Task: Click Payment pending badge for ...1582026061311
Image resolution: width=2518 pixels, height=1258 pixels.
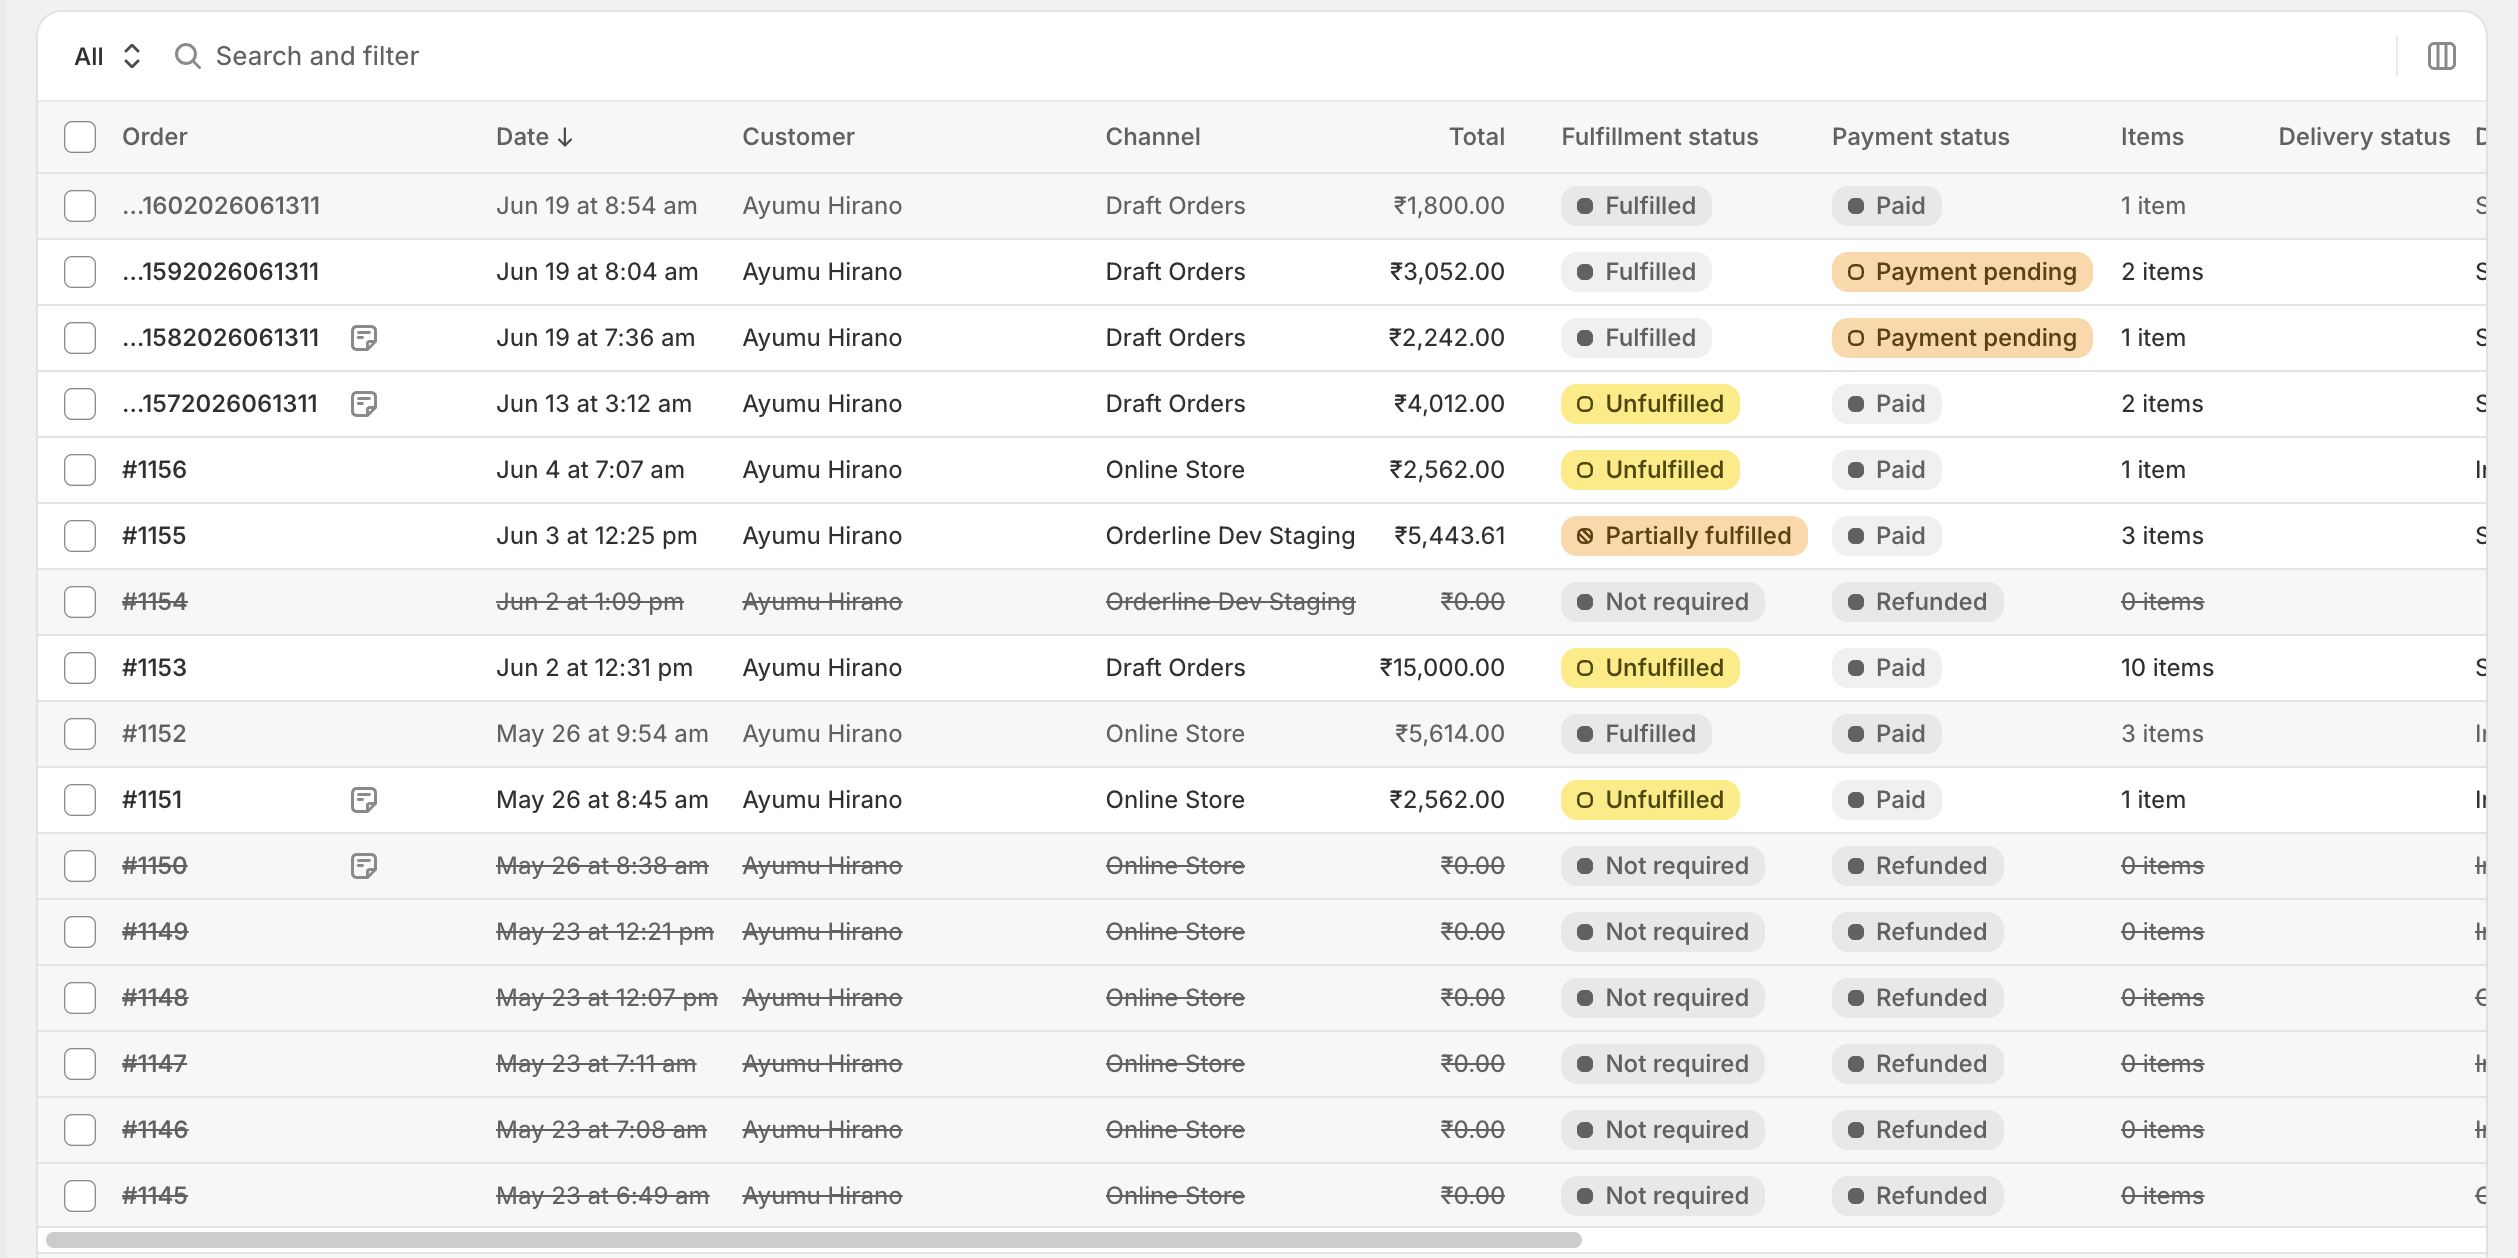Action: point(1962,338)
